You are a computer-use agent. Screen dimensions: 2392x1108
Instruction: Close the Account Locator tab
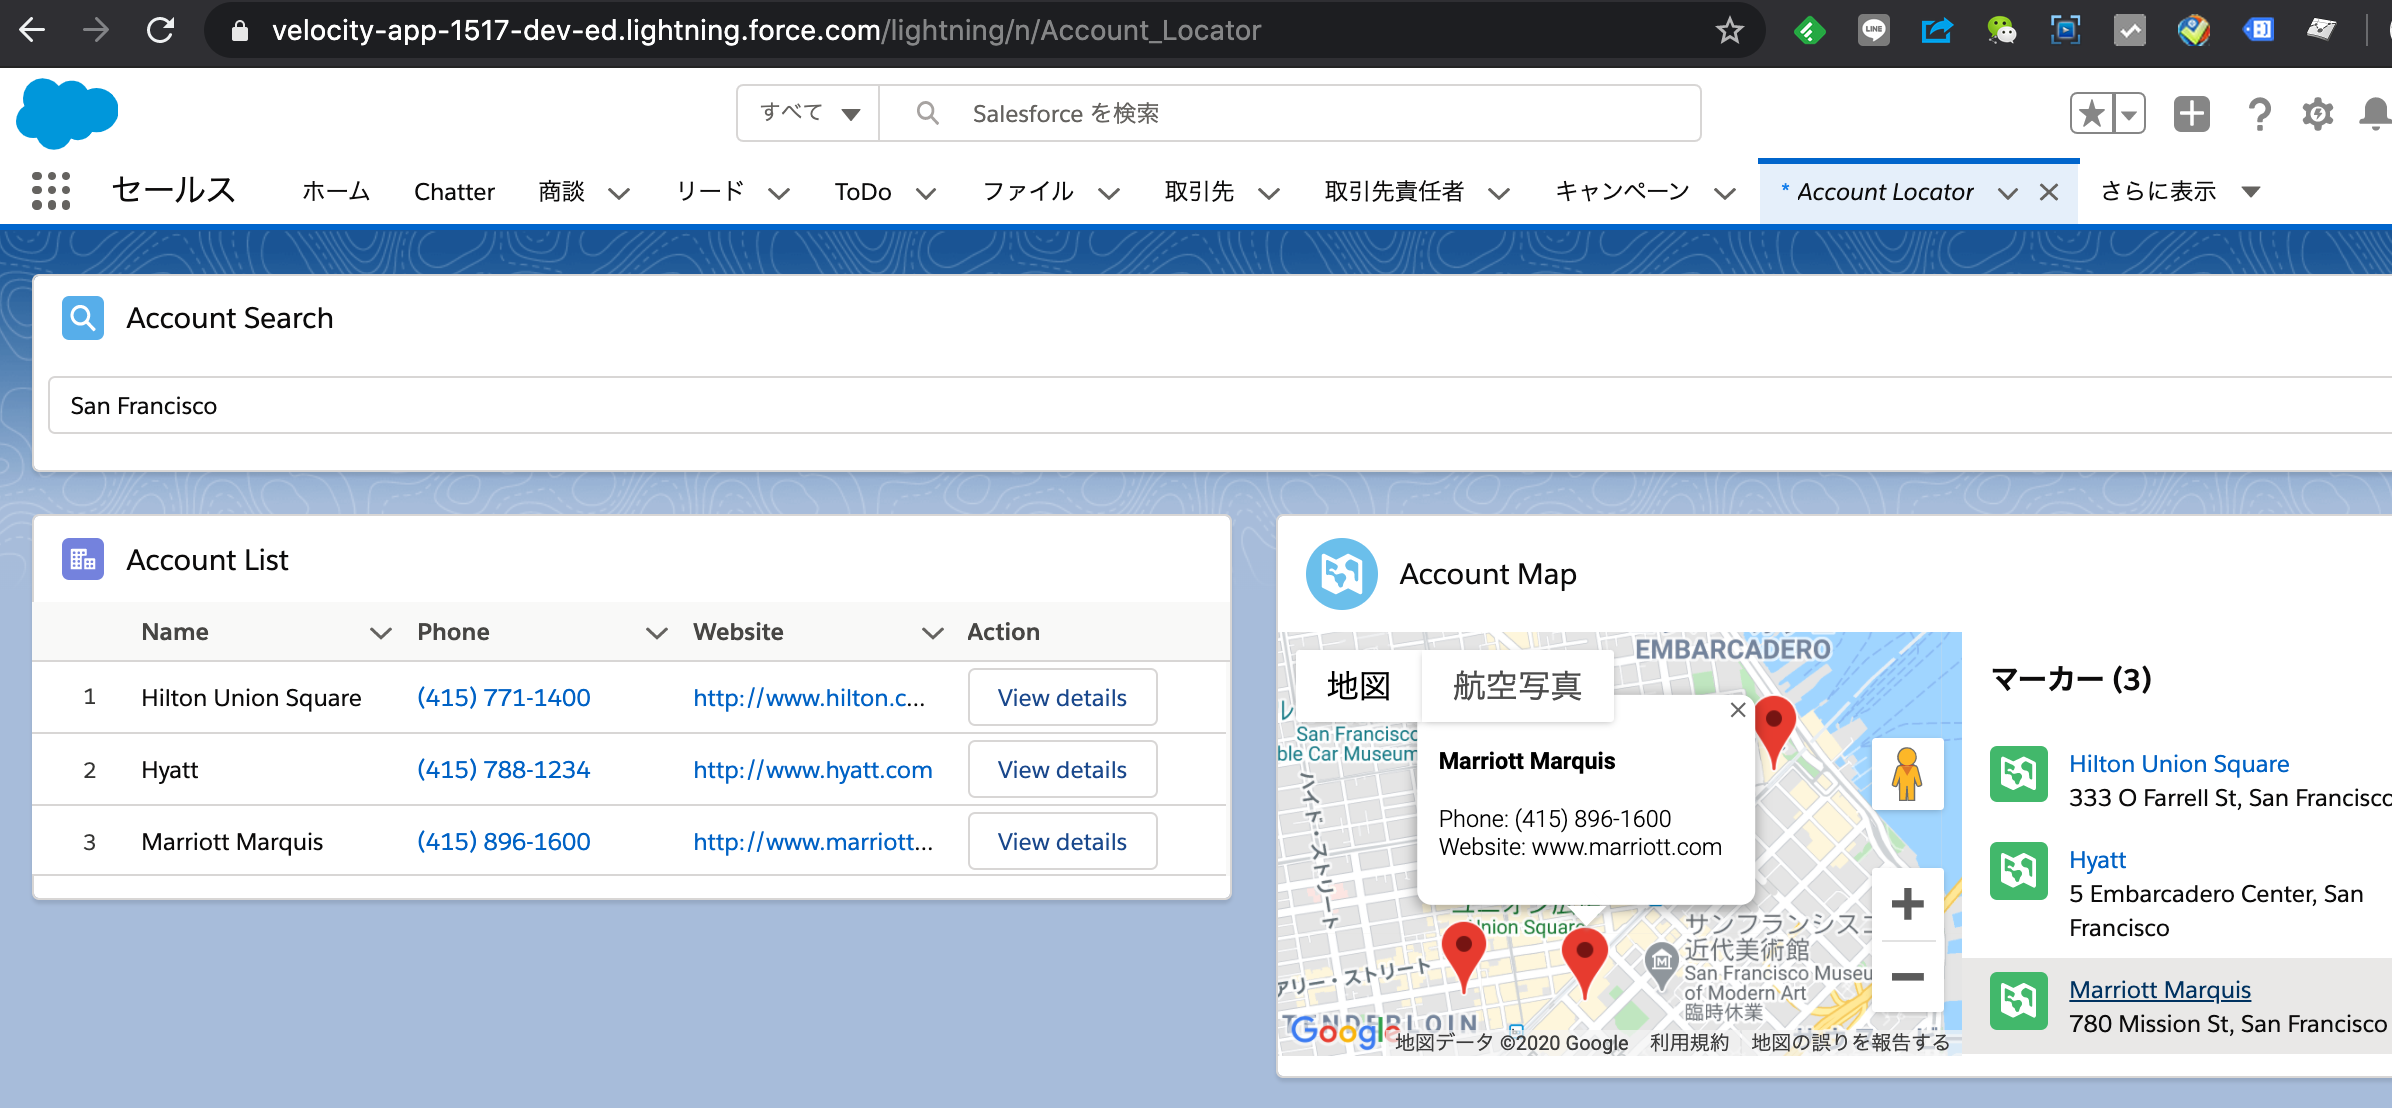(x=2049, y=192)
